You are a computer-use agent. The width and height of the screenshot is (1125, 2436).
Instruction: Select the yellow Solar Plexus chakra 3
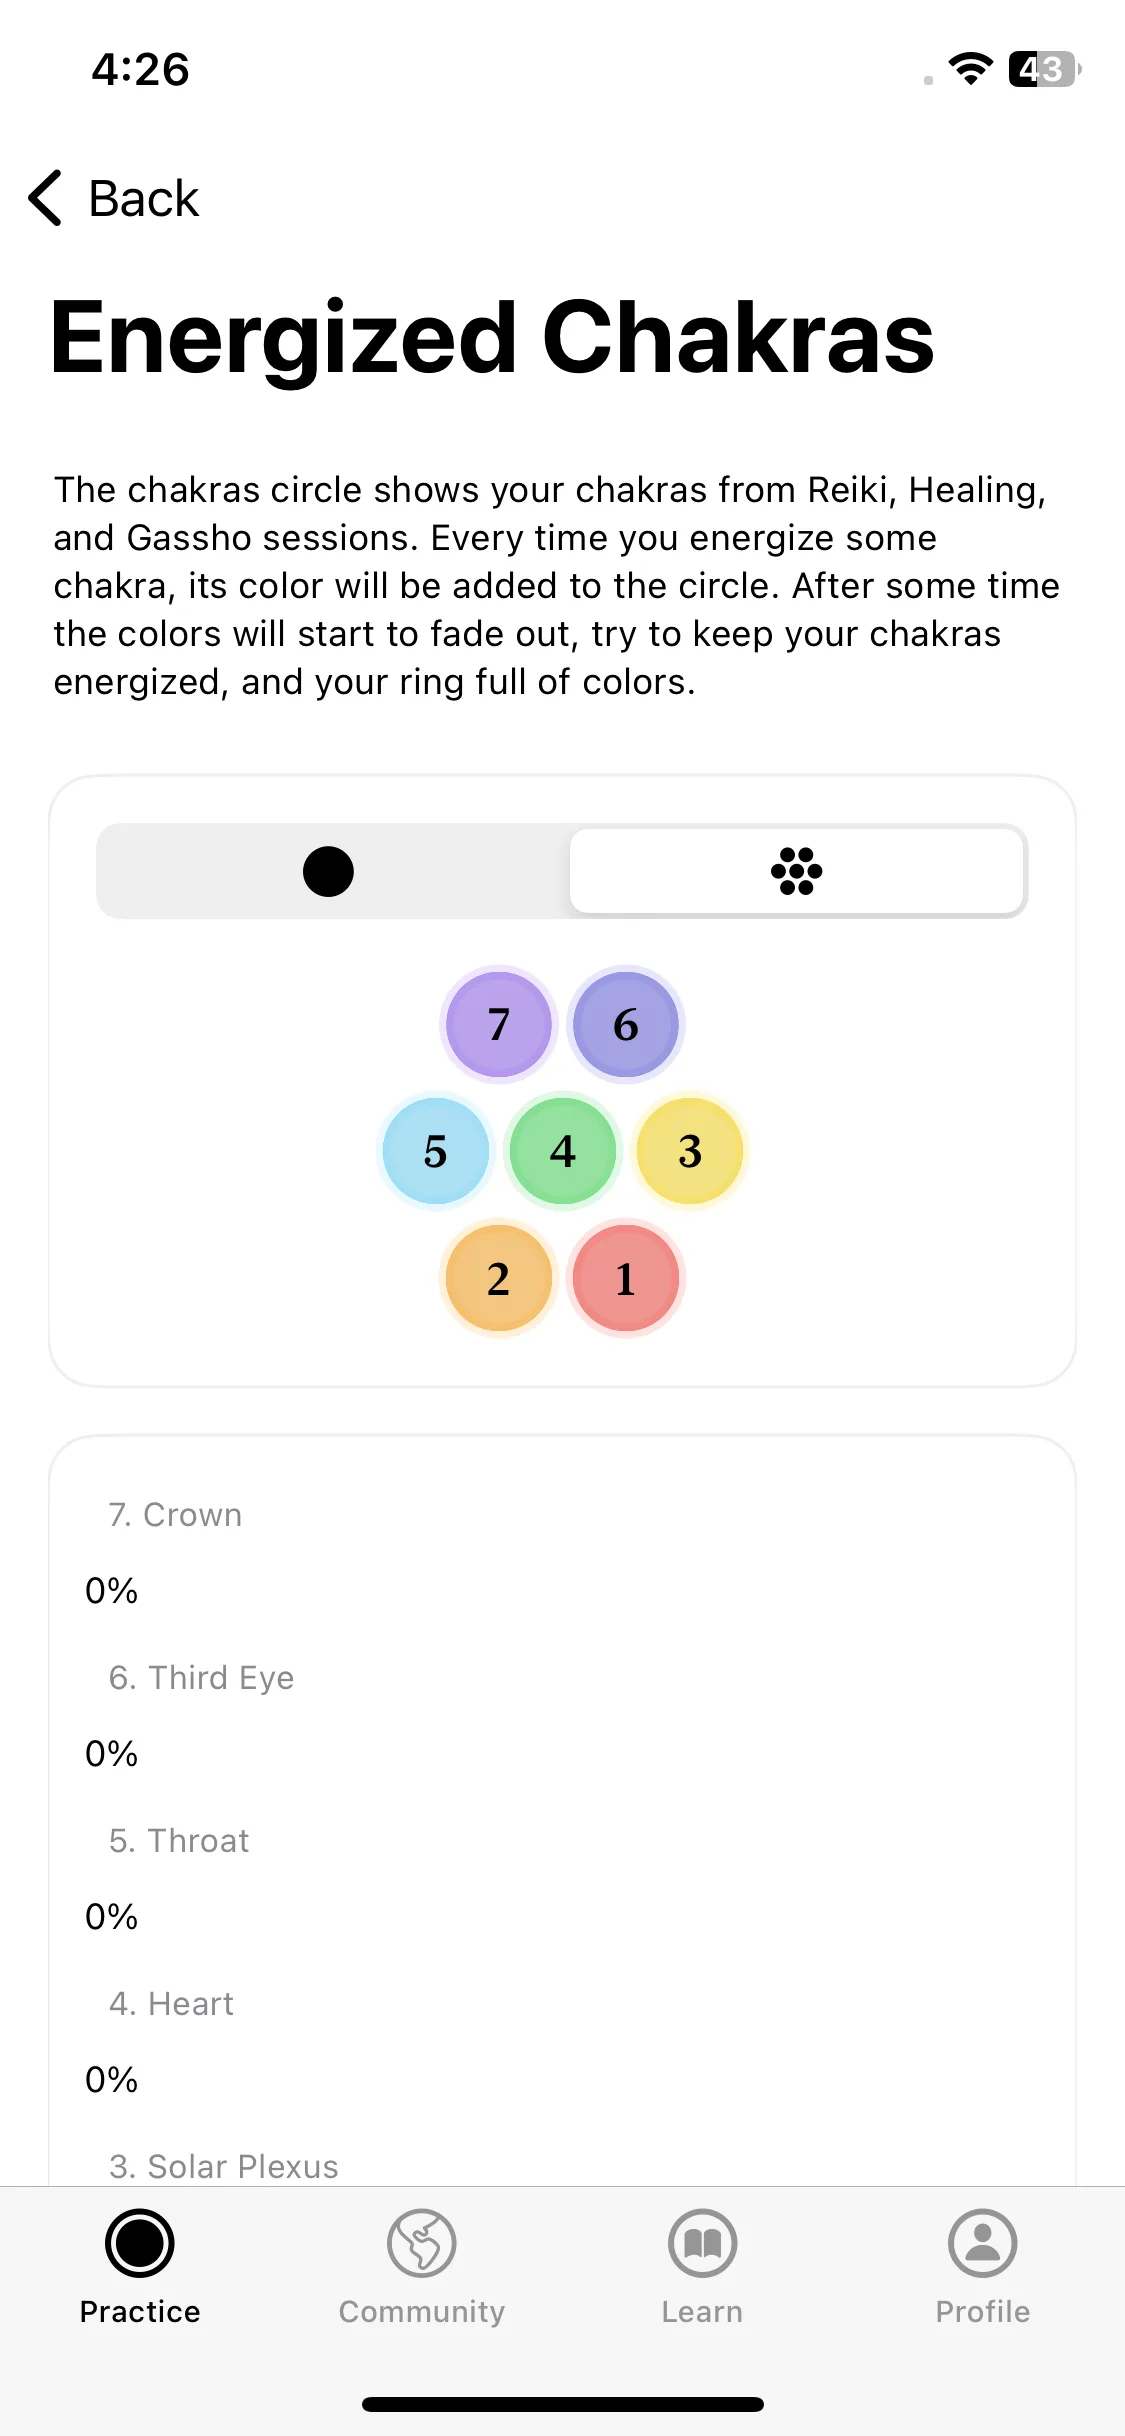click(x=690, y=1151)
